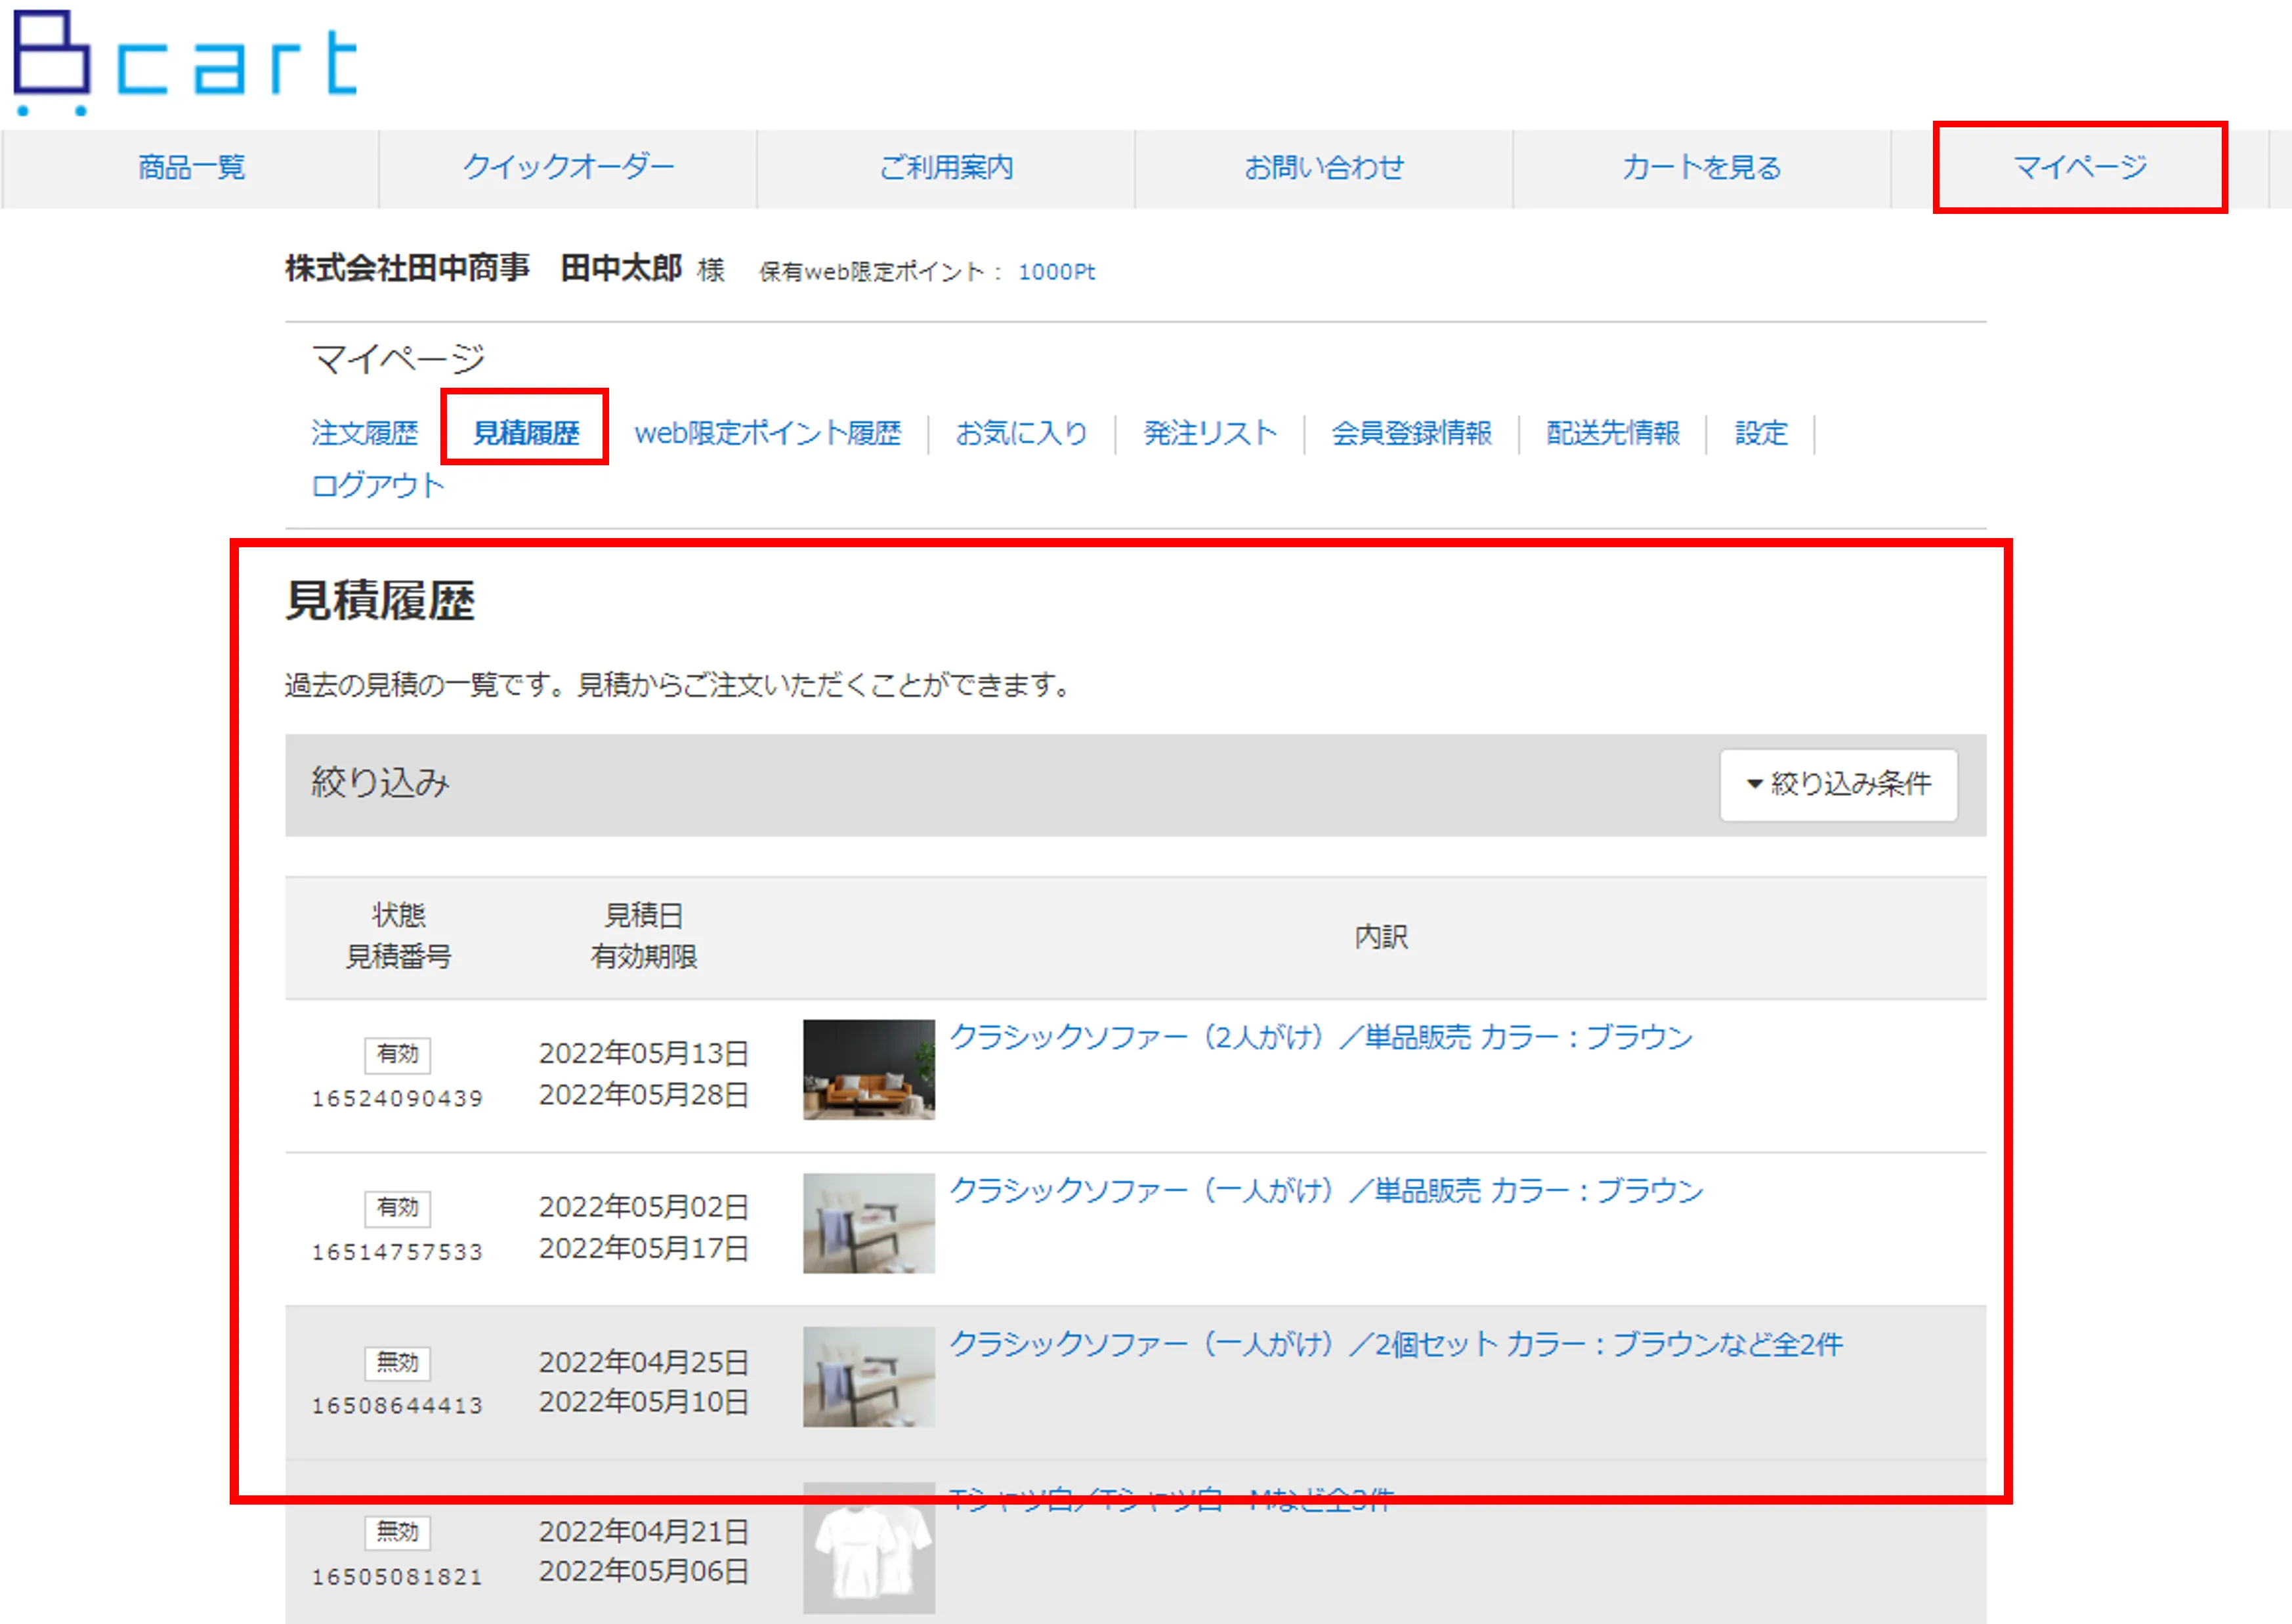Image resolution: width=2292 pixels, height=1624 pixels.
Task: Click ログアウト link
Action: (378, 486)
